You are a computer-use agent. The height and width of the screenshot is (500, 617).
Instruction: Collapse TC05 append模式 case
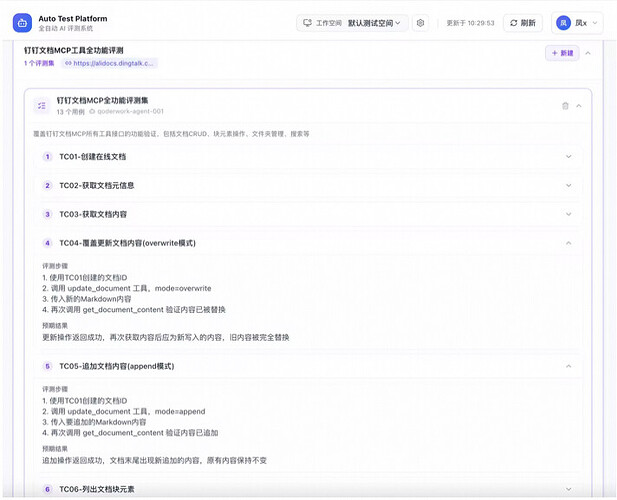(568, 366)
